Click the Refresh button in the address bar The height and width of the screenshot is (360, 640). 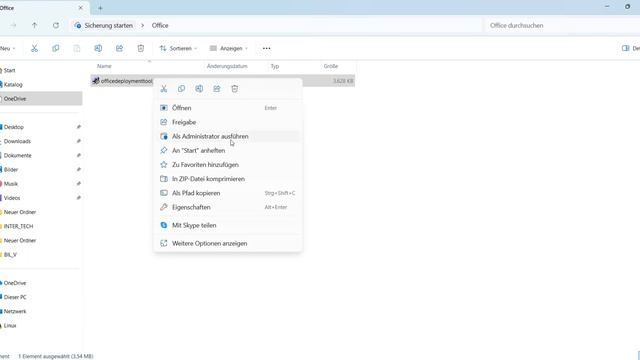coord(56,25)
